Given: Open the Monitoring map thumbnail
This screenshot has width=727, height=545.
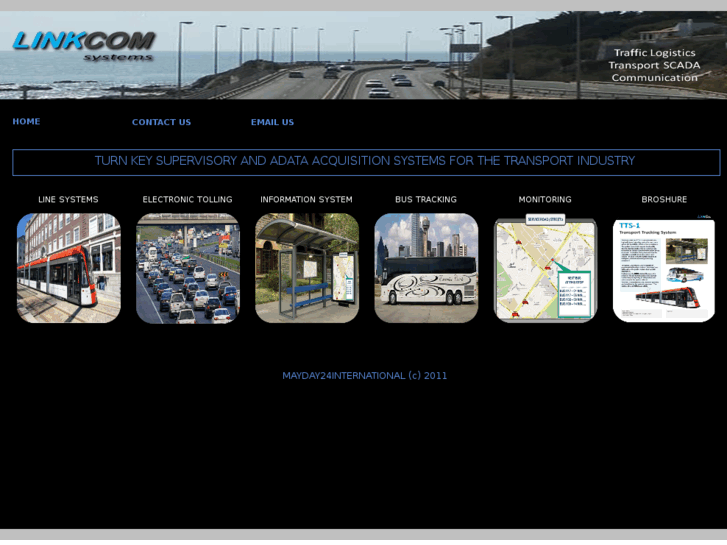Looking at the screenshot, I should pyautogui.click(x=545, y=268).
